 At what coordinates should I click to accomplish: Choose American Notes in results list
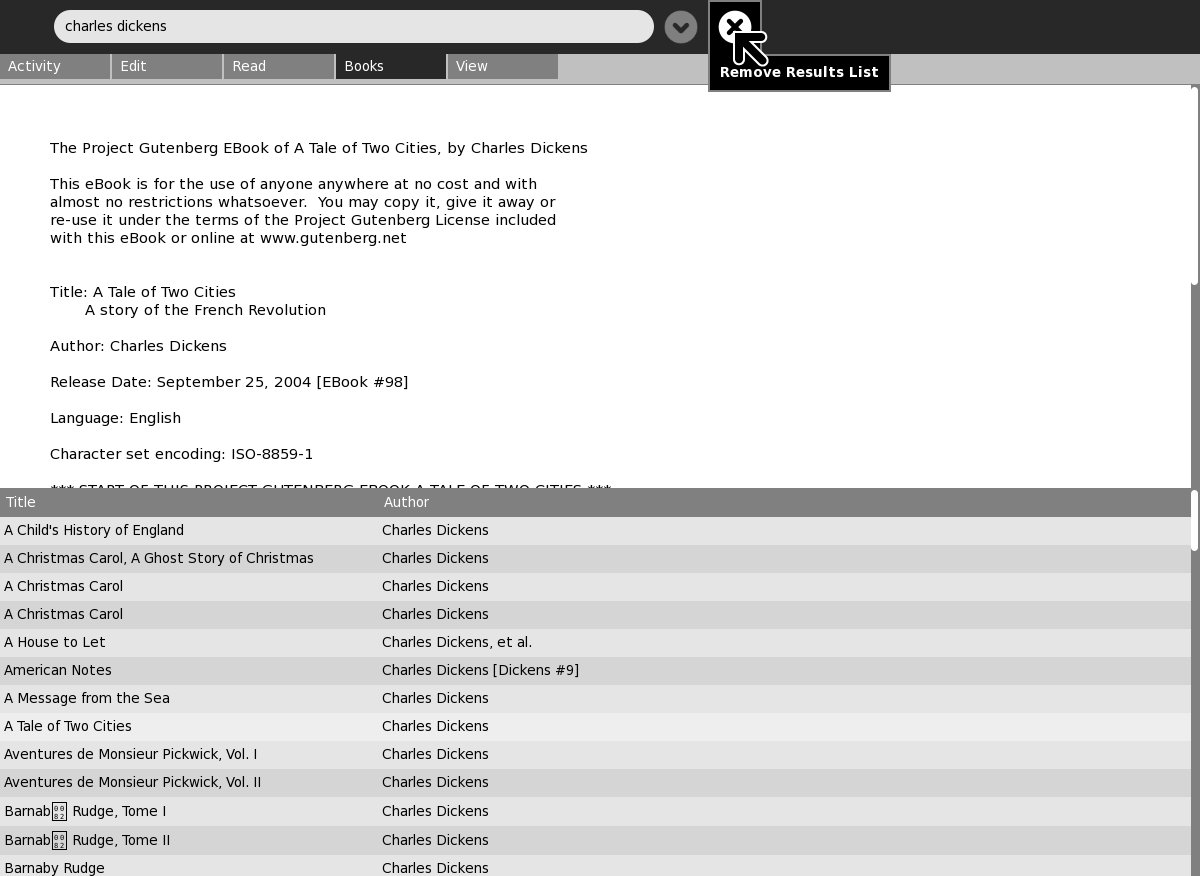click(x=58, y=670)
